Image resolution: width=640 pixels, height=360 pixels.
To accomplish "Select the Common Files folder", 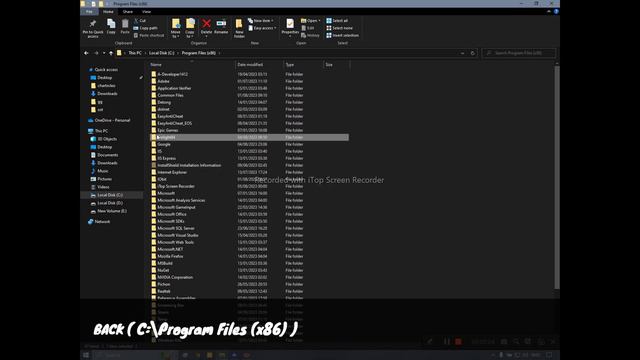I will [x=249, y=95].
